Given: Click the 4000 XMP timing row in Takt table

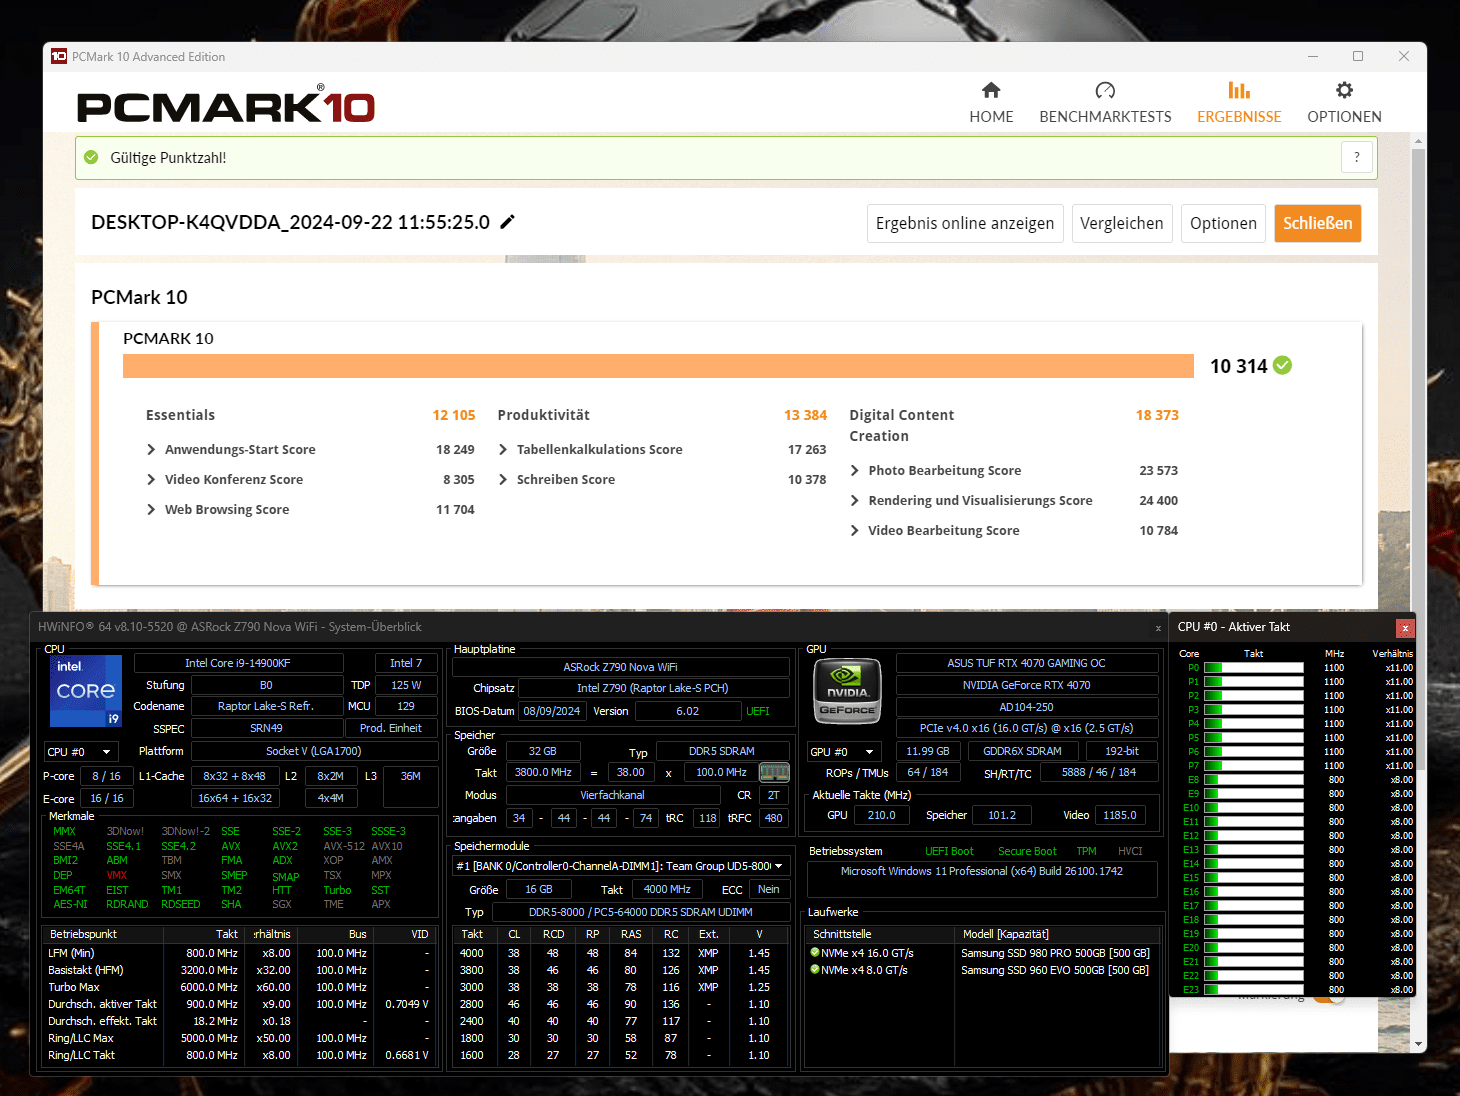Looking at the screenshot, I should 622,953.
